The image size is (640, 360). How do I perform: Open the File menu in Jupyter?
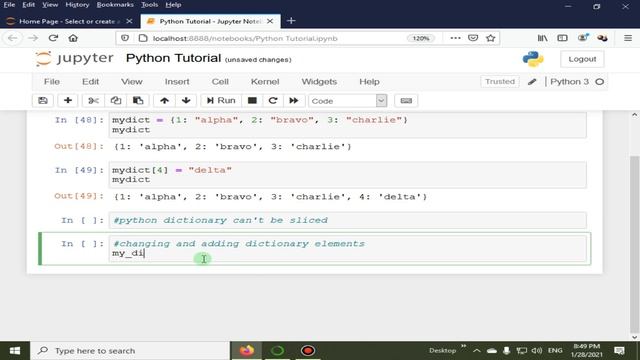pos(52,82)
